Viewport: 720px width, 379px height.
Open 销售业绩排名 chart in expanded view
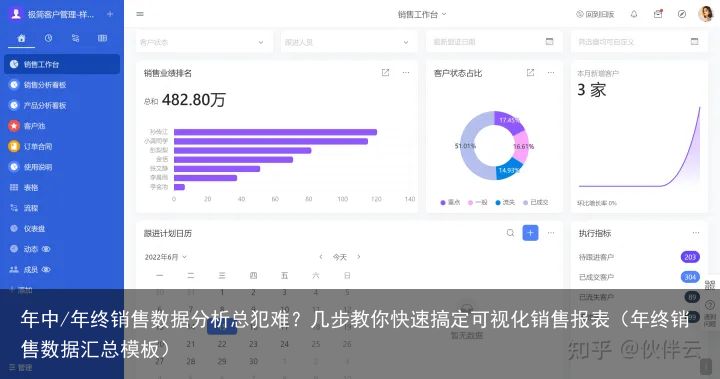385,73
